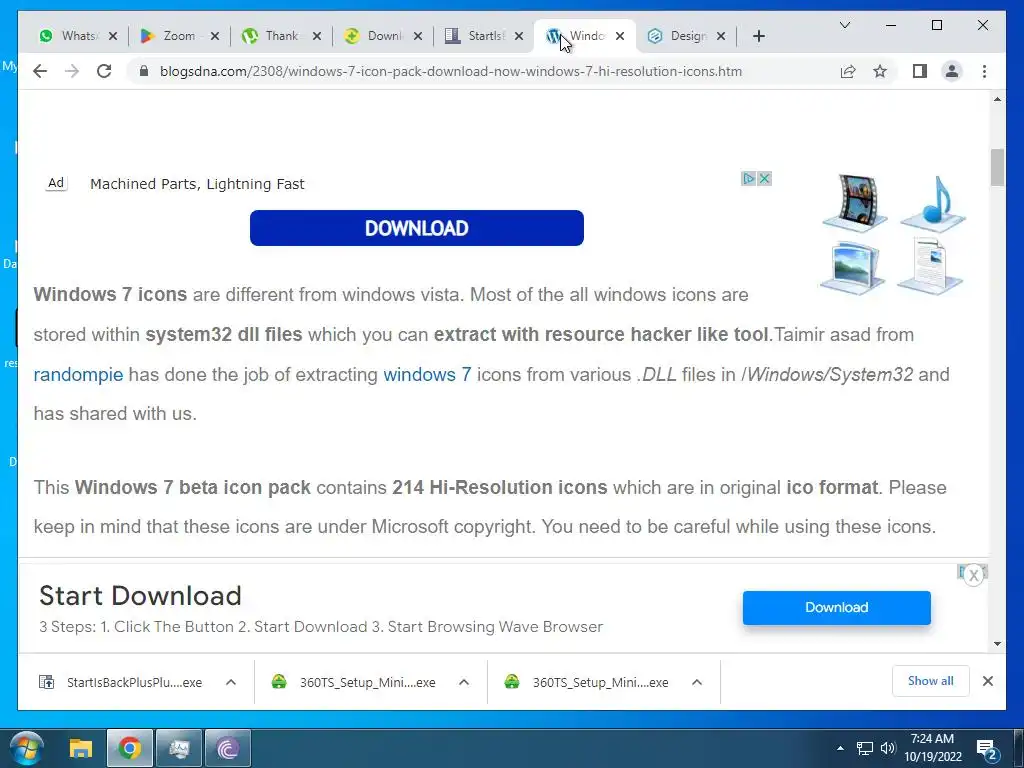Click the Machined Parts, Lightning Fast ad text
The image size is (1024, 768).
pyautogui.click(x=197, y=184)
